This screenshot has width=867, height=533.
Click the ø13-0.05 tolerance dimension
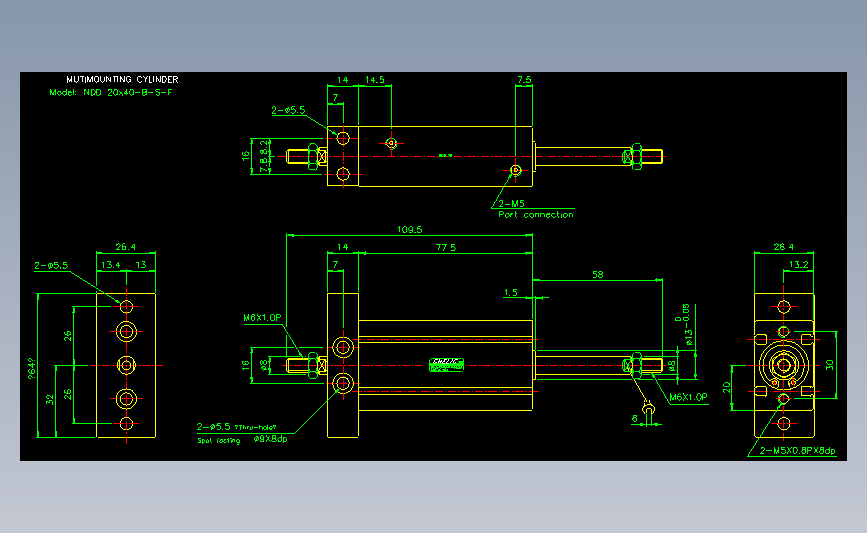687,325
